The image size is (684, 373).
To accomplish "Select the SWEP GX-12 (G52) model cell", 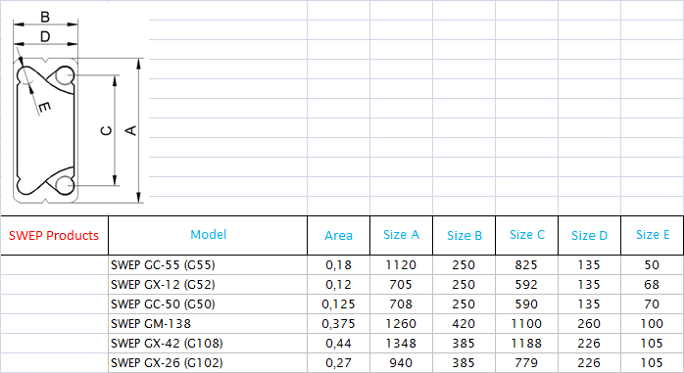I will (208, 284).
